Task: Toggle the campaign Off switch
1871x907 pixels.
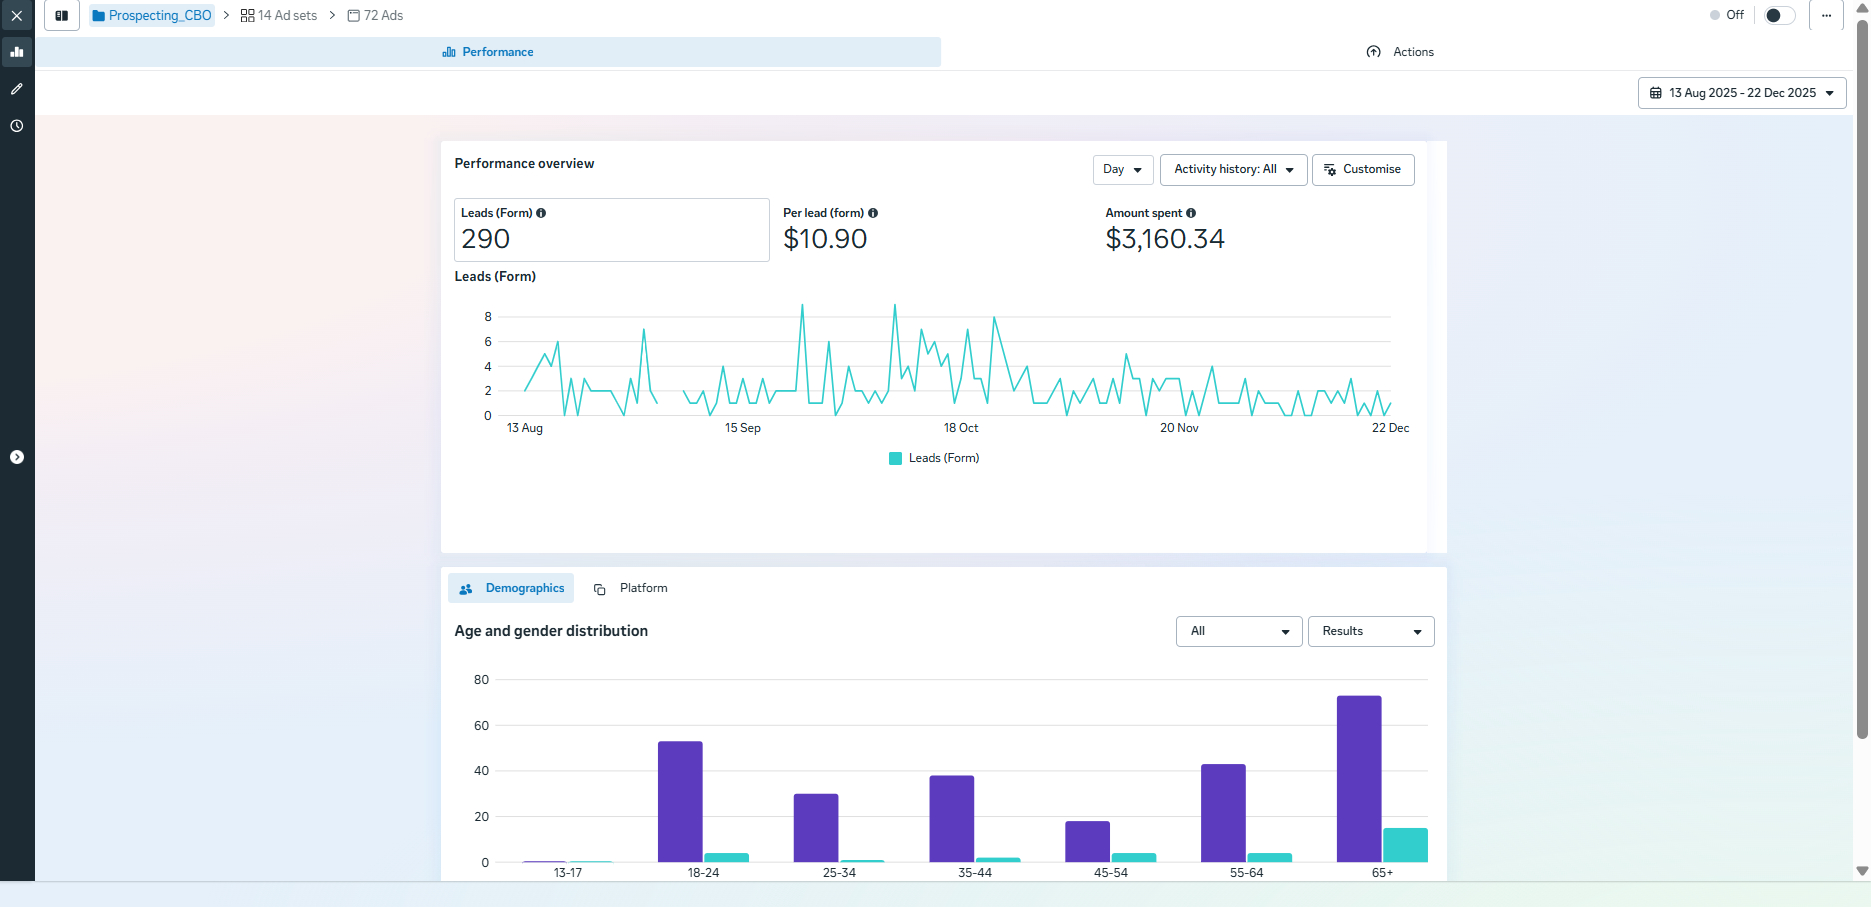Action: coord(1780,15)
